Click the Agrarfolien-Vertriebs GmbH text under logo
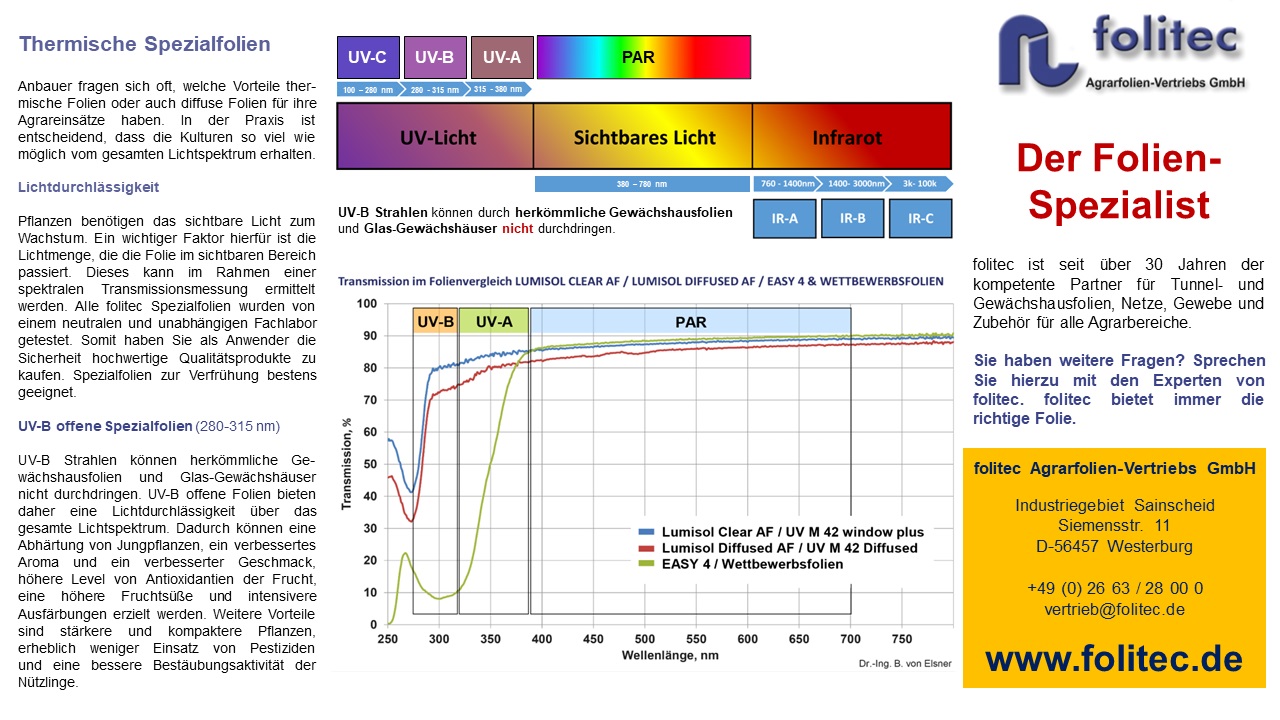The width and height of the screenshot is (1280, 720). click(1166, 84)
